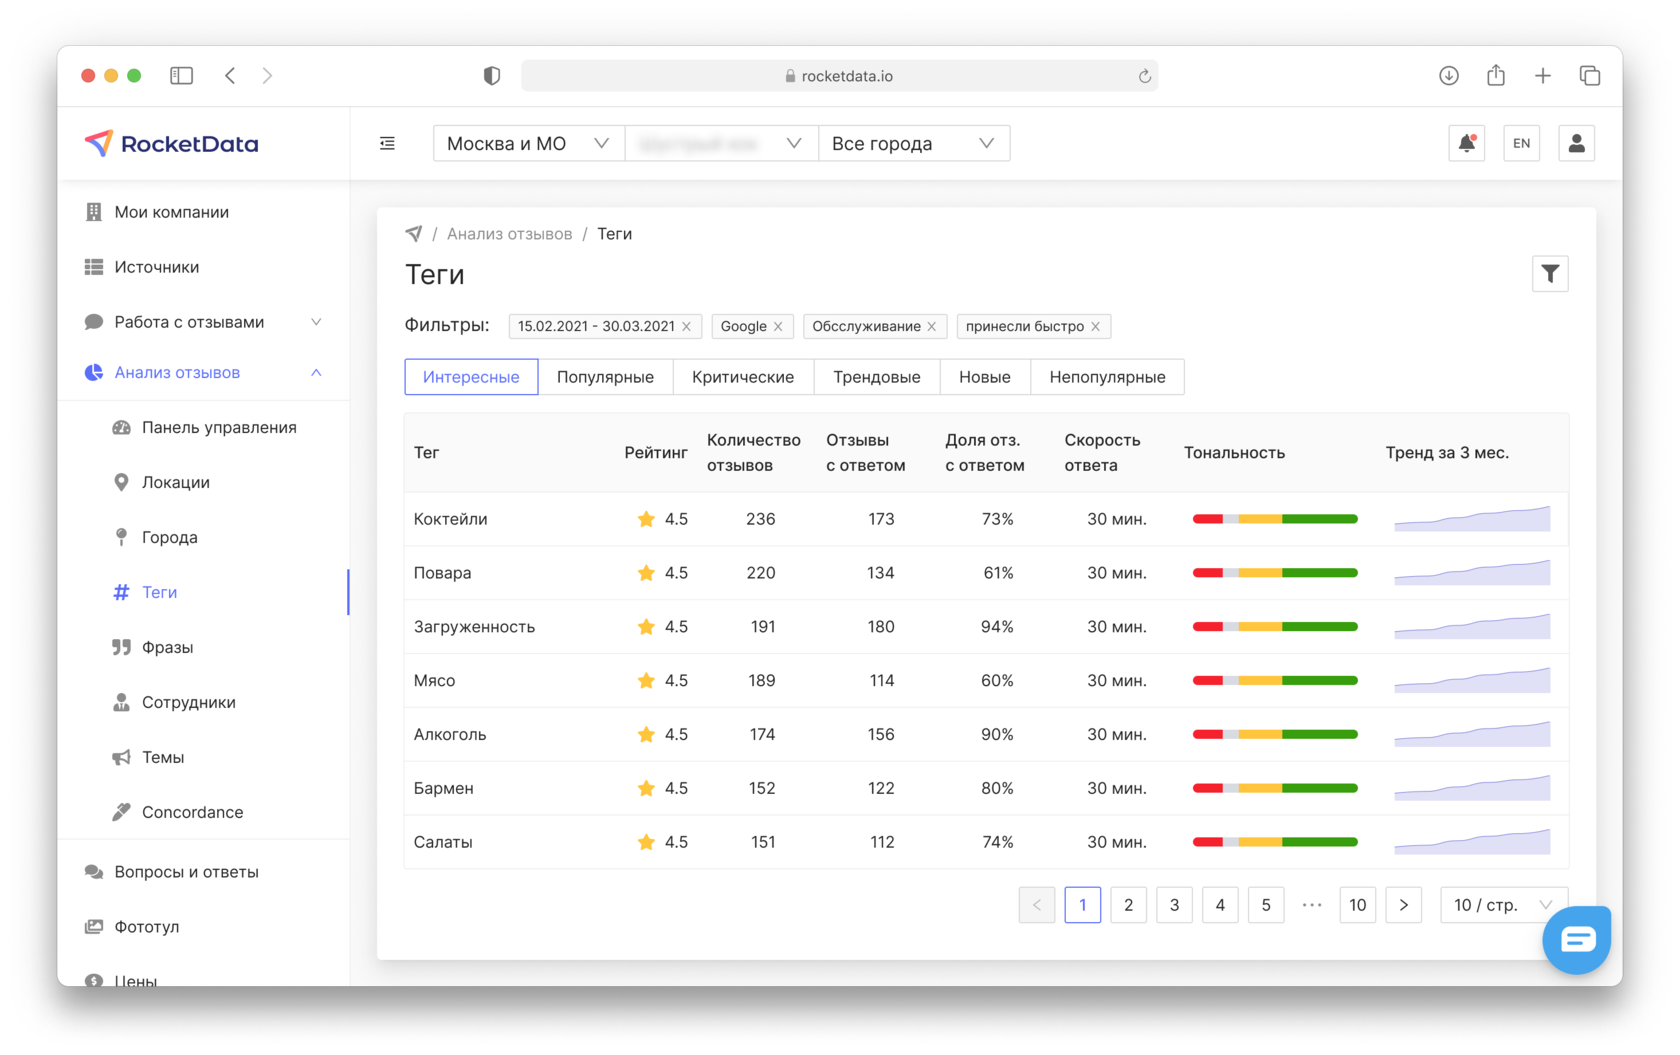Click the trend chart for Повара row
The height and width of the screenshot is (1055, 1680).
1472,573
